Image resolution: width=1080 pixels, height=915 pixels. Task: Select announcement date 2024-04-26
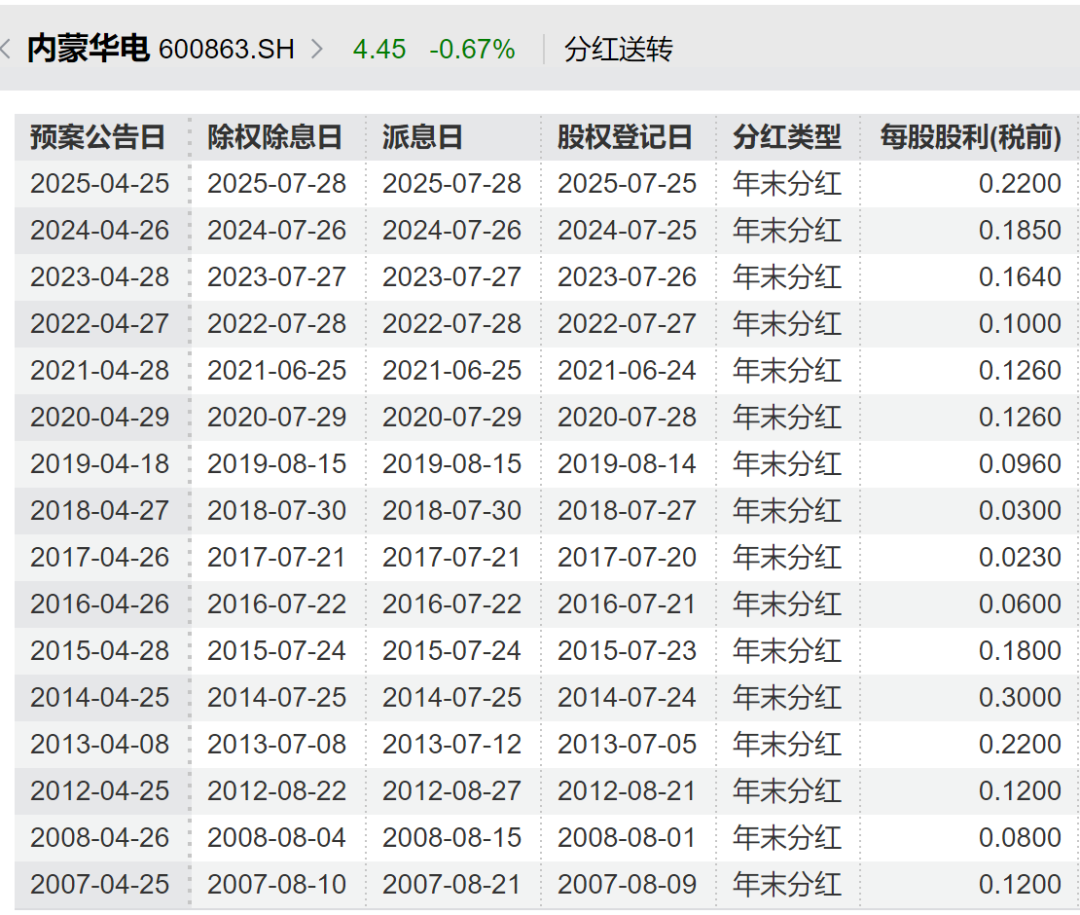pos(100,231)
